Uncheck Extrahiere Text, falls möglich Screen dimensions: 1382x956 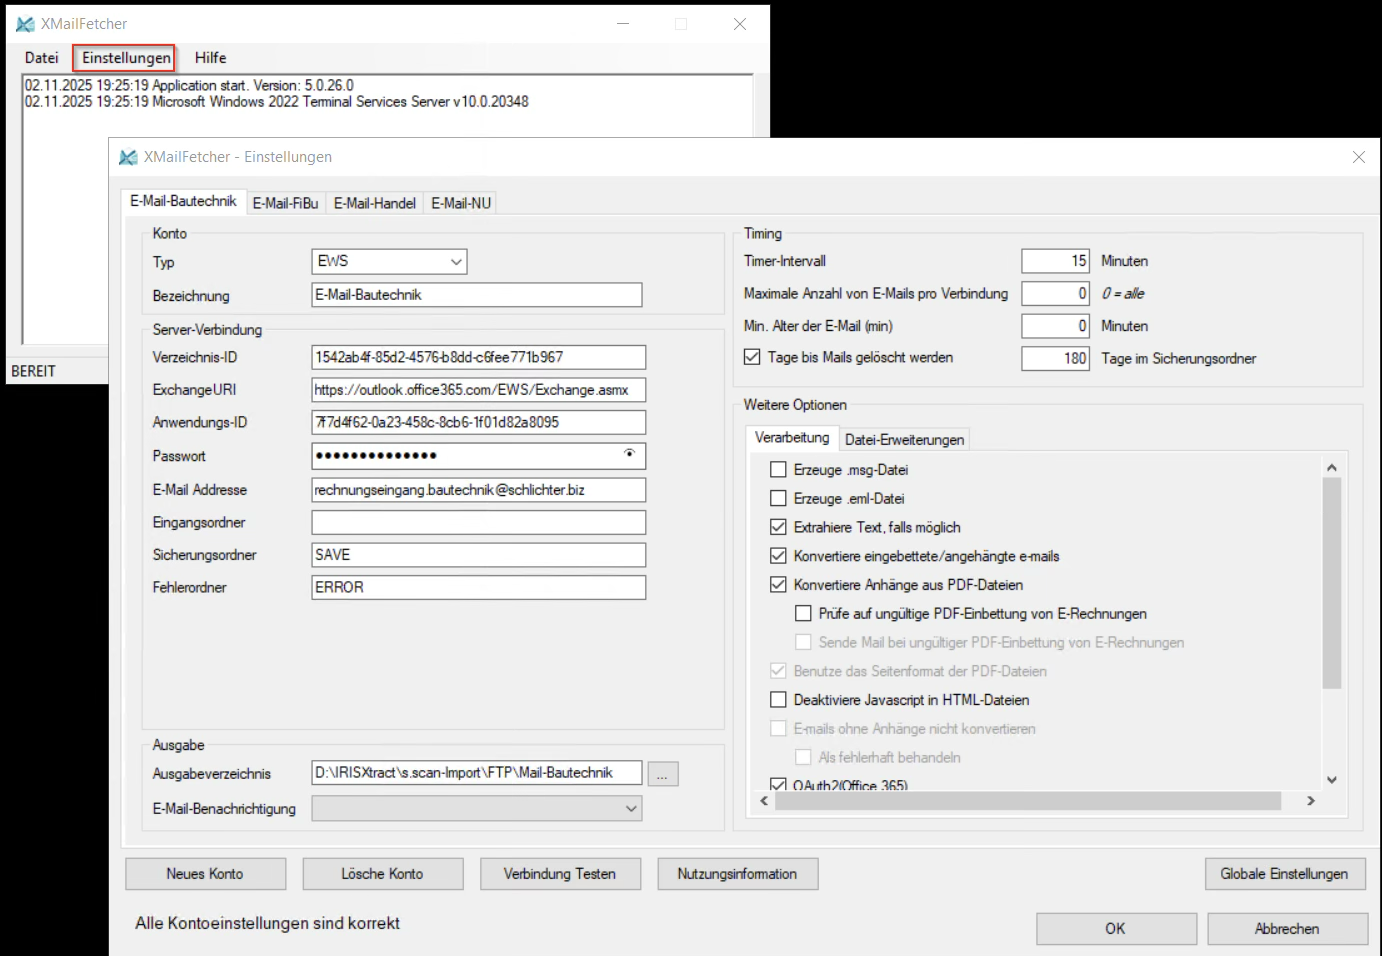coord(778,527)
